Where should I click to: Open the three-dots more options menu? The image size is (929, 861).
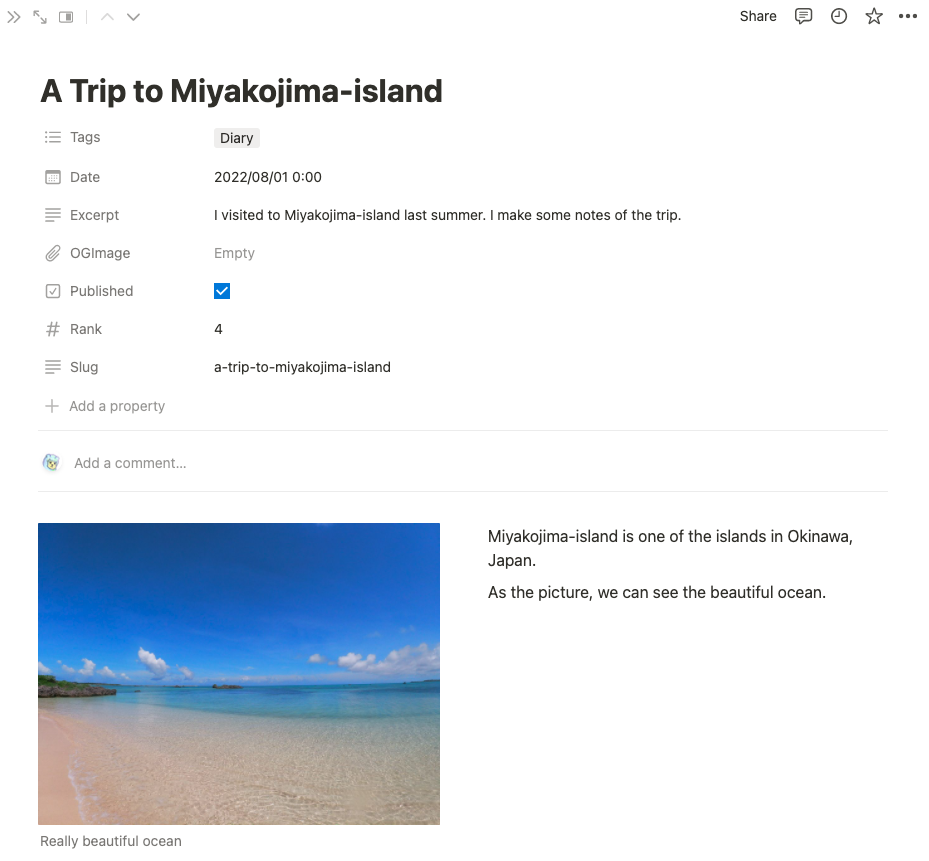click(908, 17)
